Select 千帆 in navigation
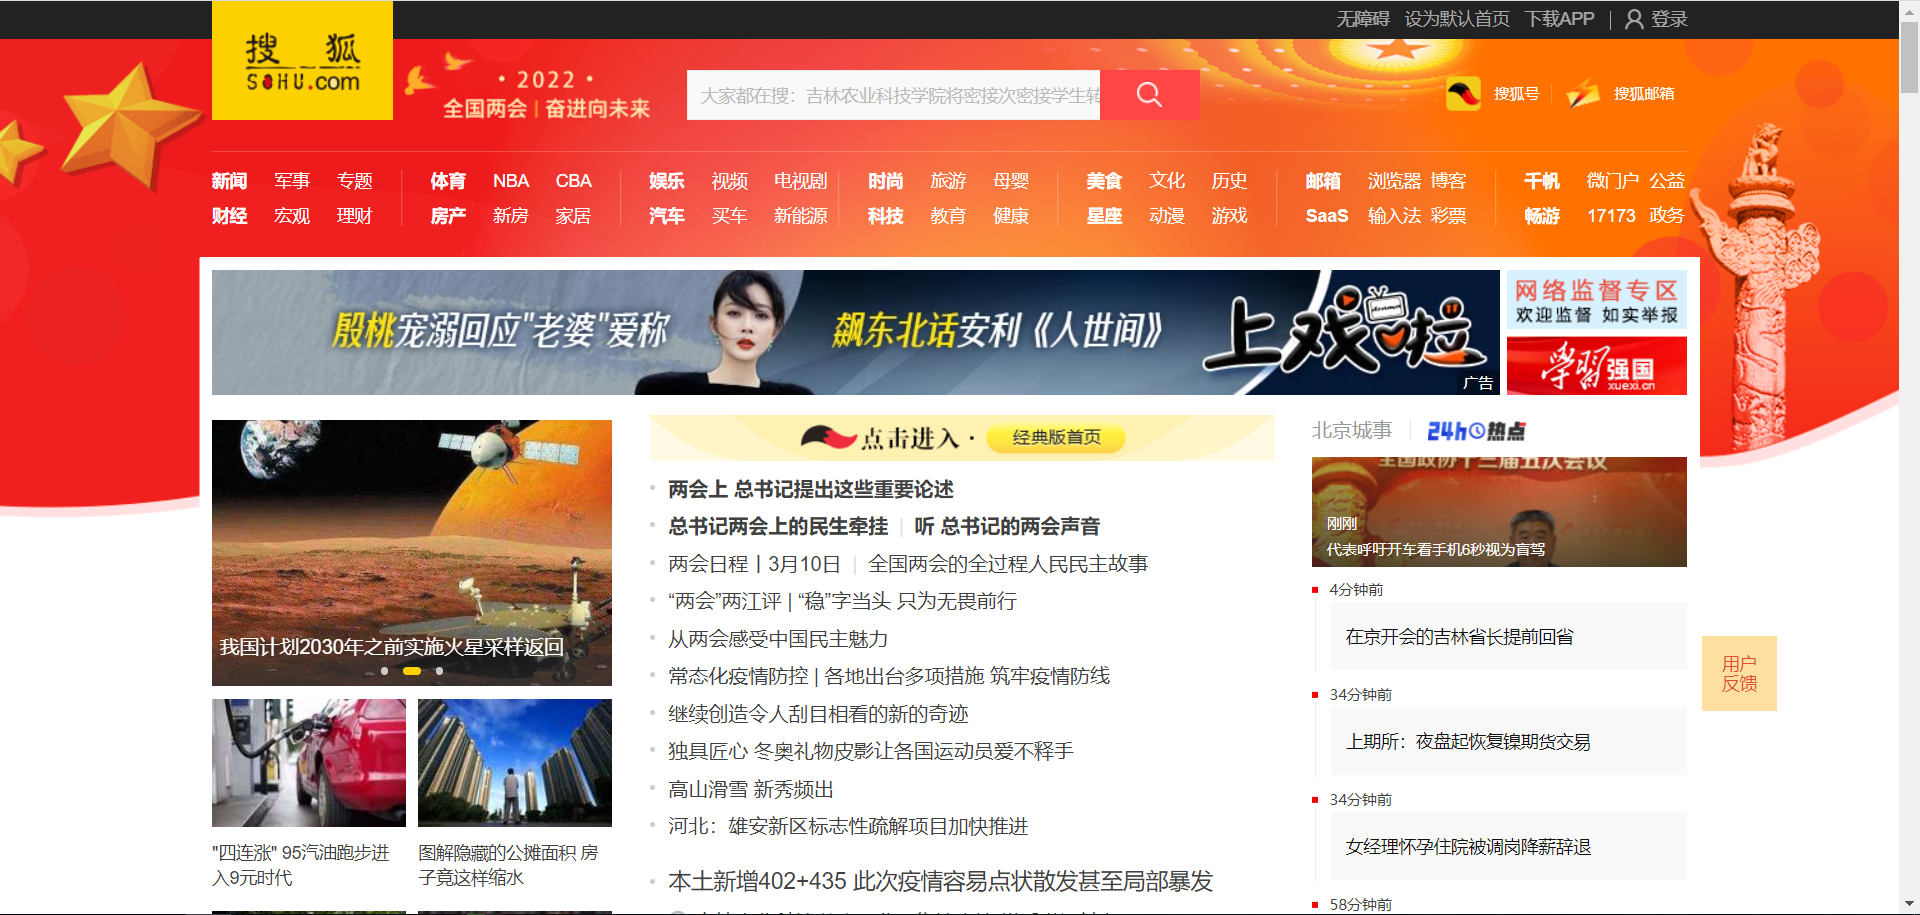The height and width of the screenshot is (915, 1920). coord(1542,181)
